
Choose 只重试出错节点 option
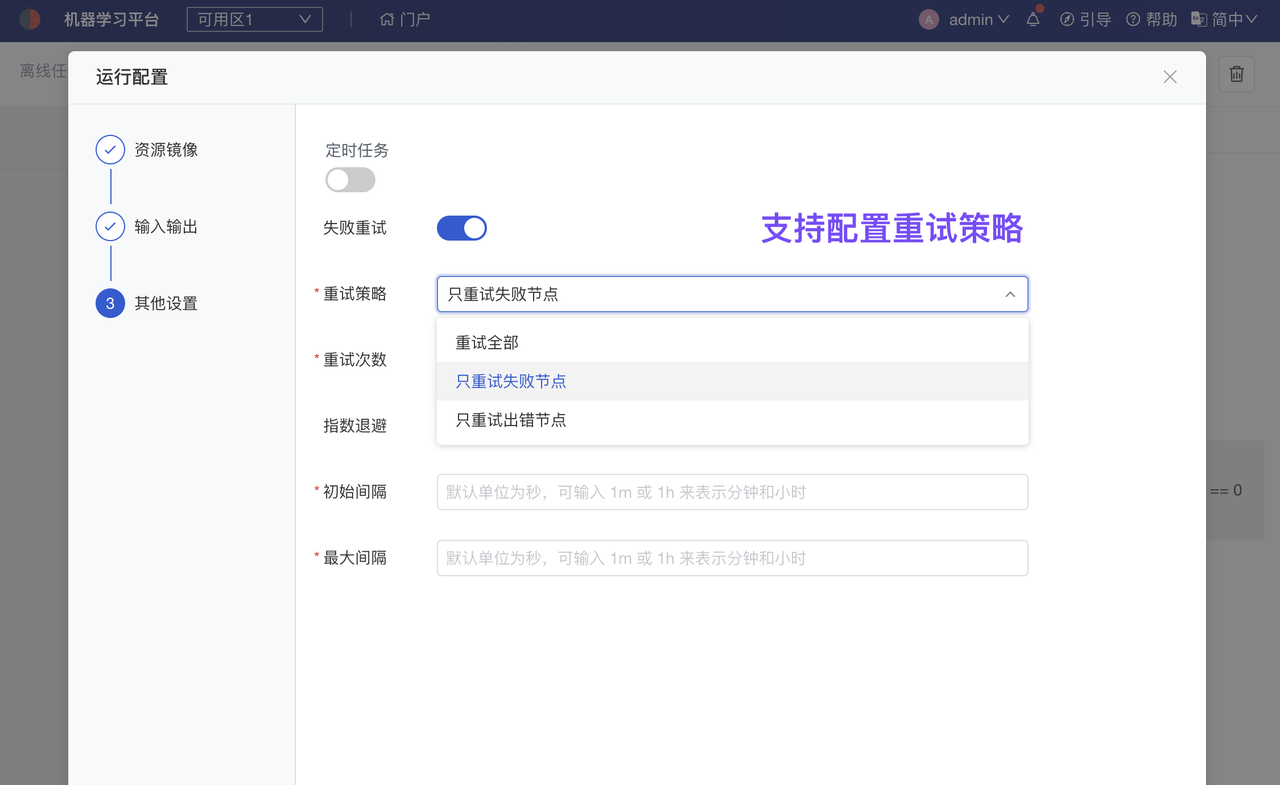[x=732, y=420]
